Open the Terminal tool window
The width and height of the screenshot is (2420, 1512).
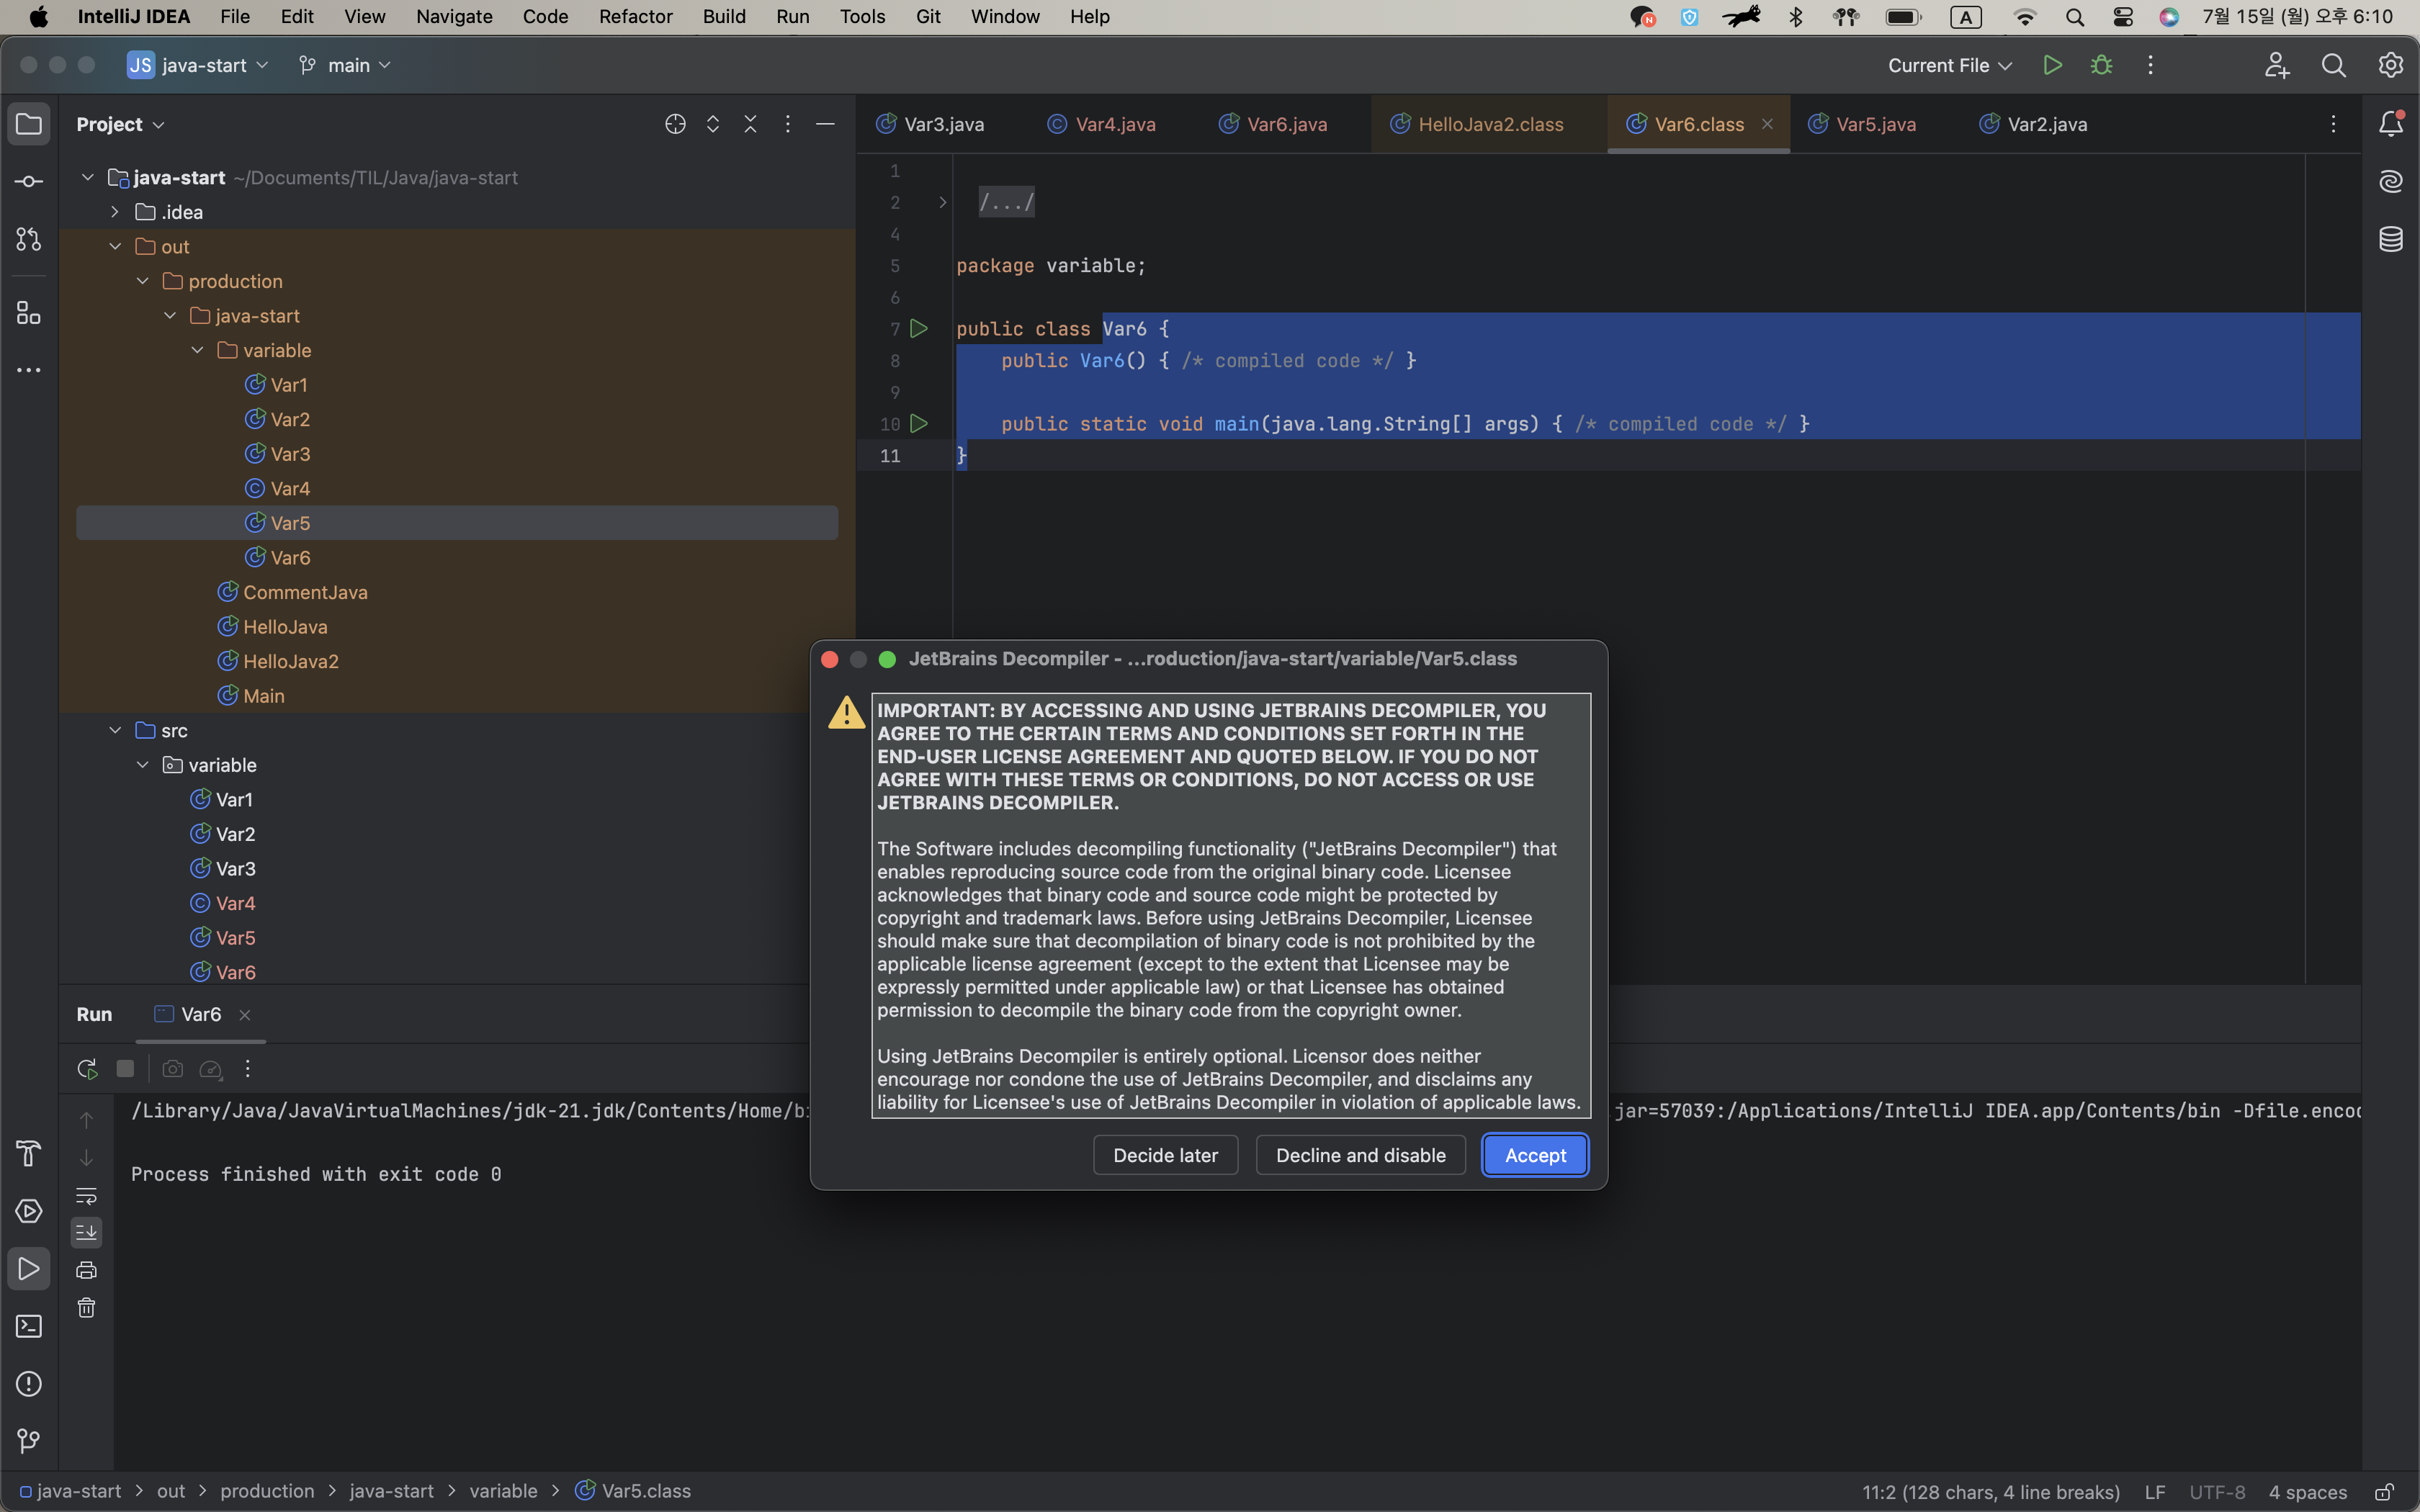[x=29, y=1326]
